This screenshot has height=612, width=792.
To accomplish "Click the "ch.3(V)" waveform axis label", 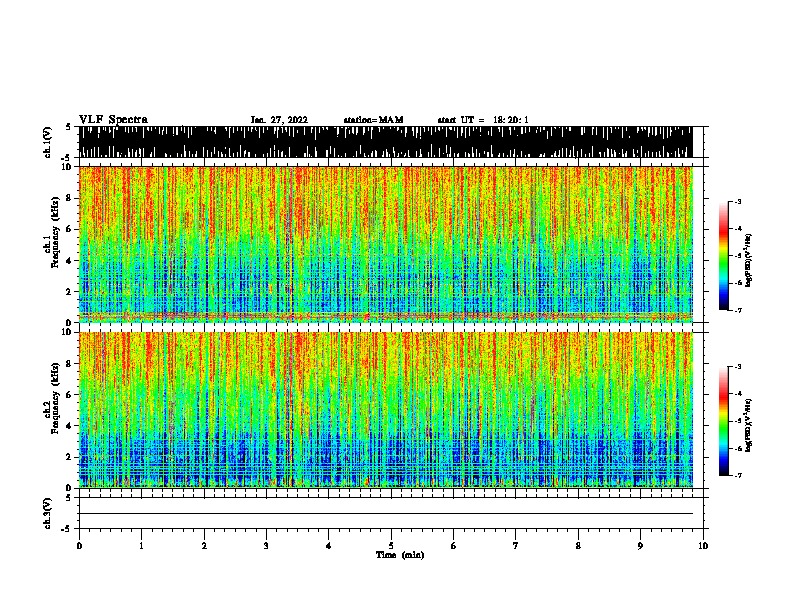I will coord(48,513).
